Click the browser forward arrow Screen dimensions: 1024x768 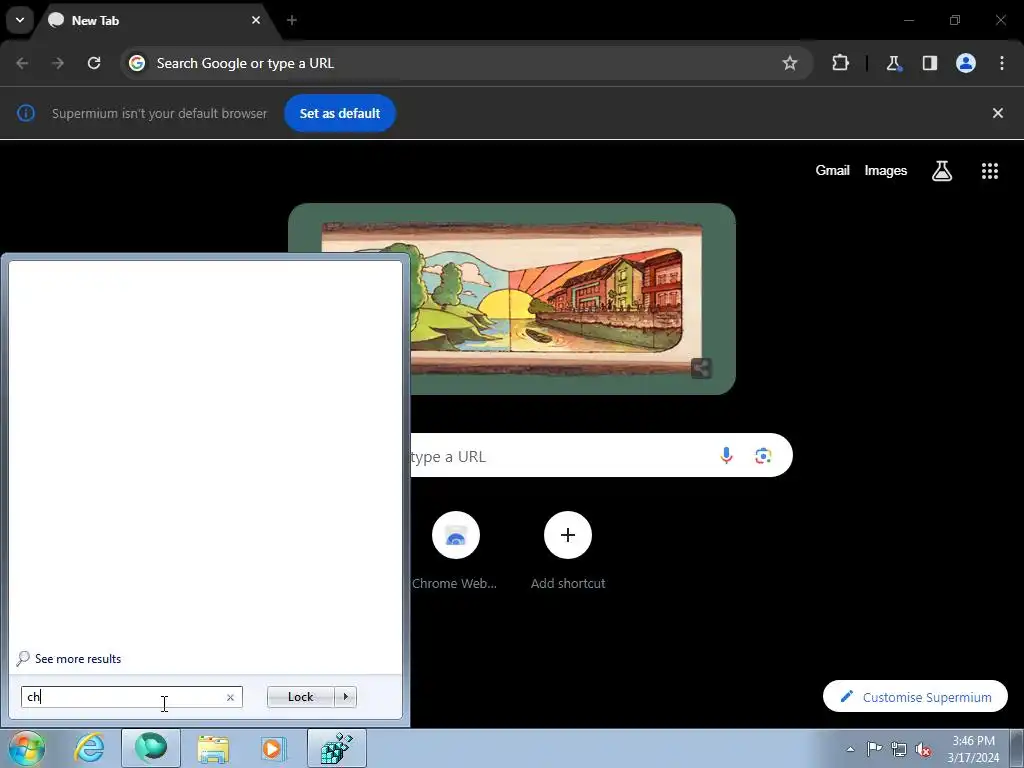(x=58, y=63)
